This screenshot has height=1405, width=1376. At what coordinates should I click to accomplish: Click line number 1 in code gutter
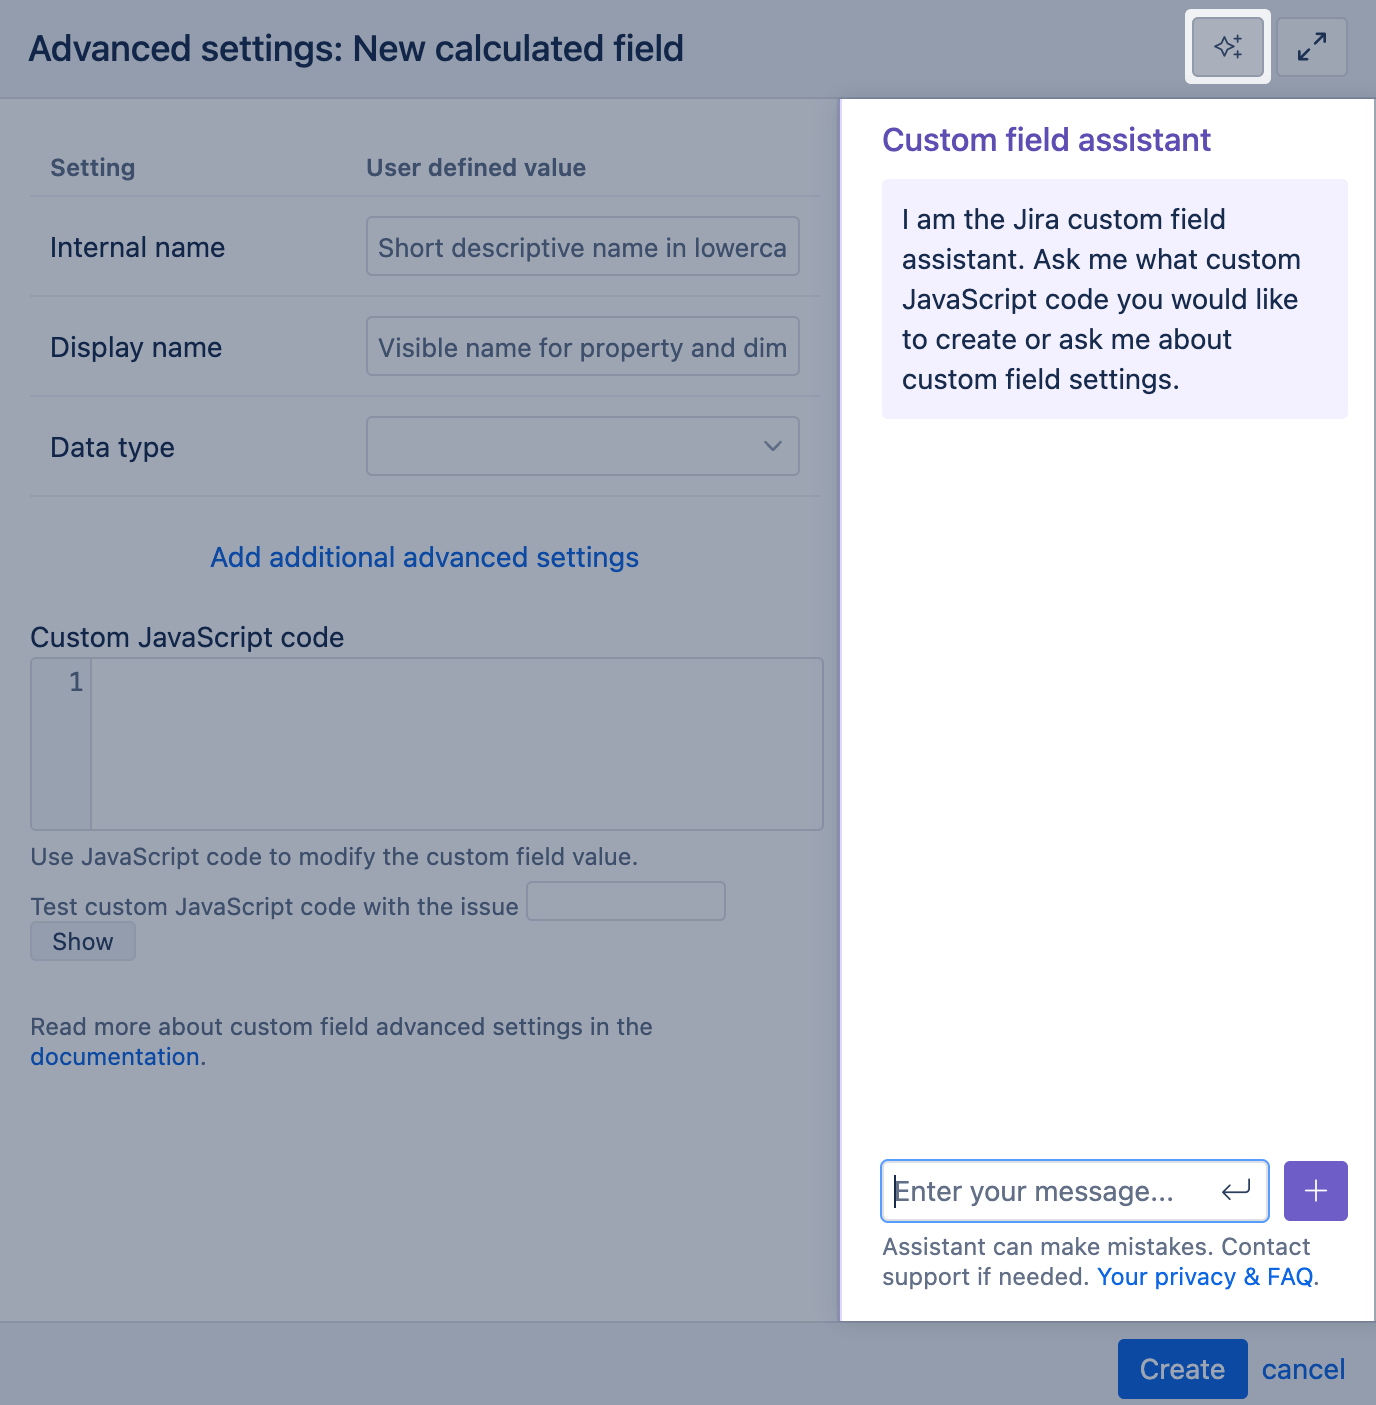[x=75, y=682]
